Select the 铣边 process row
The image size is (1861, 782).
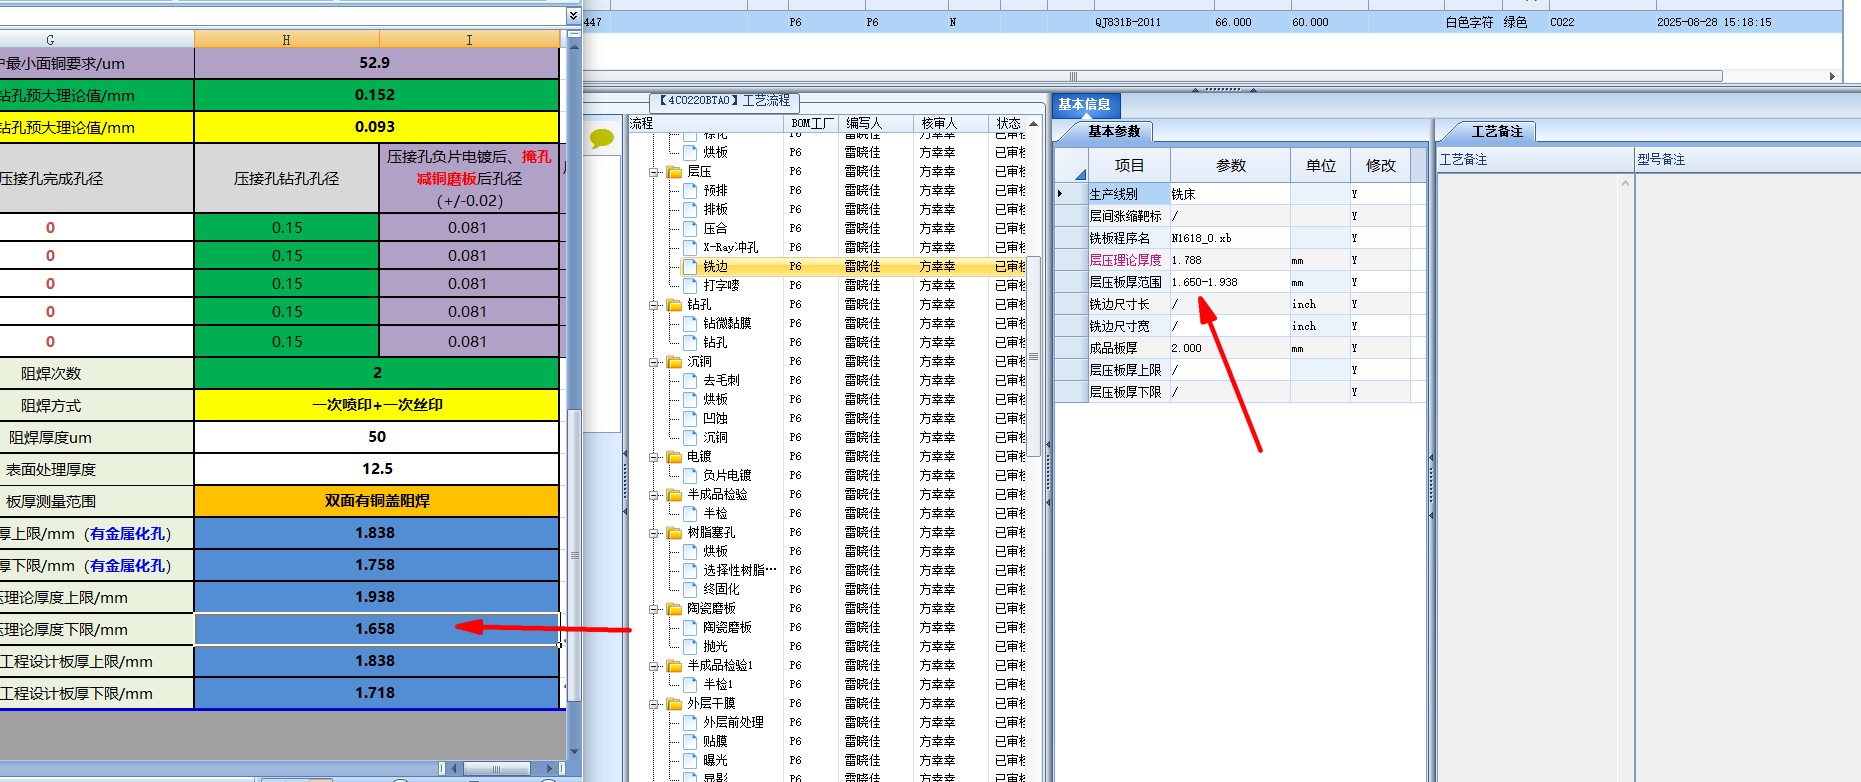pyautogui.click(x=854, y=267)
